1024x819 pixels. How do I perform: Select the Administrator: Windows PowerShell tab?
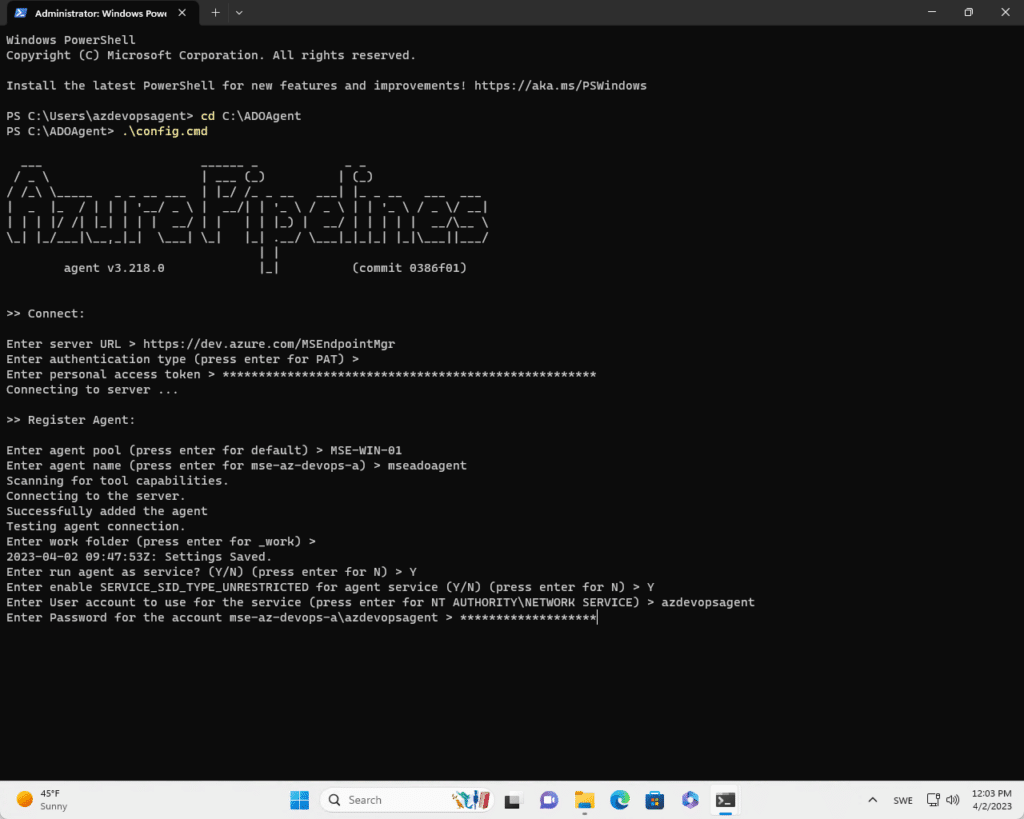pos(101,13)
